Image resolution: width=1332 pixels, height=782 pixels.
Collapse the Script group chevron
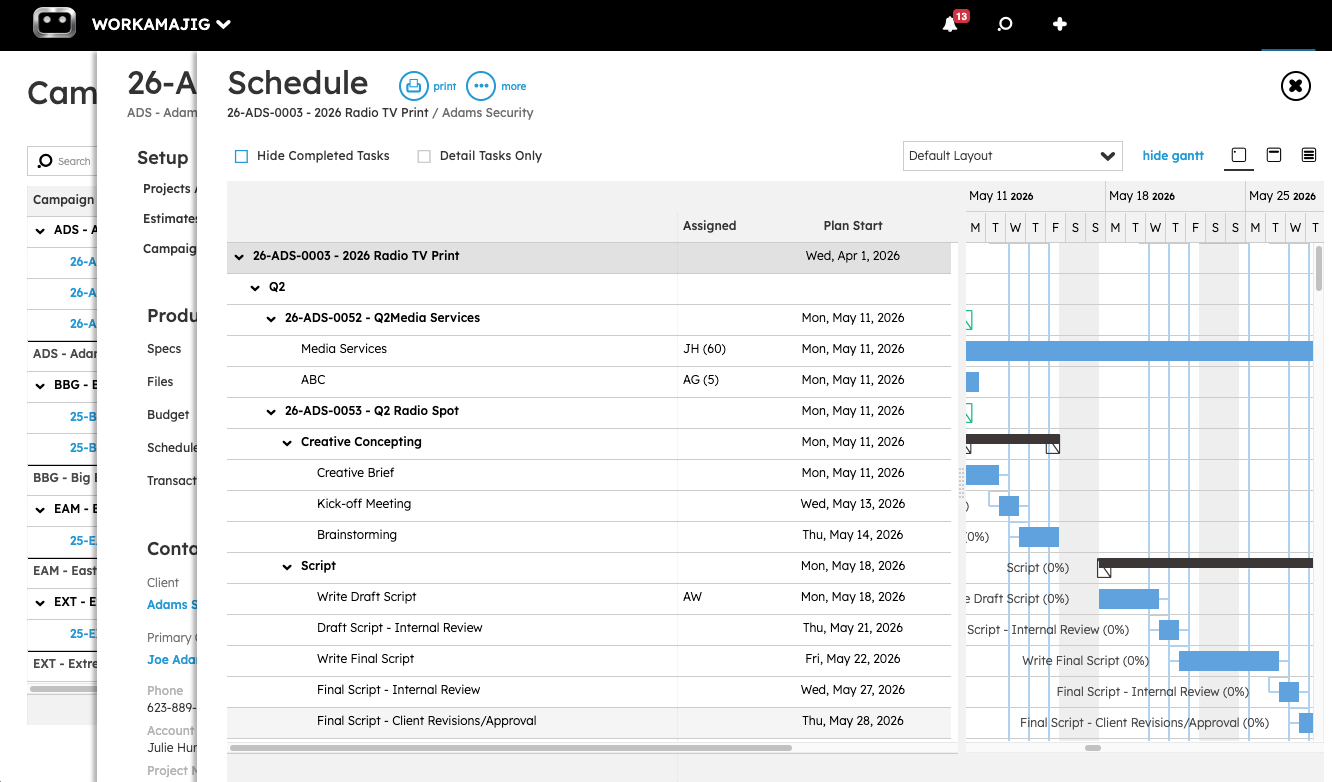[x=287, y=567]
